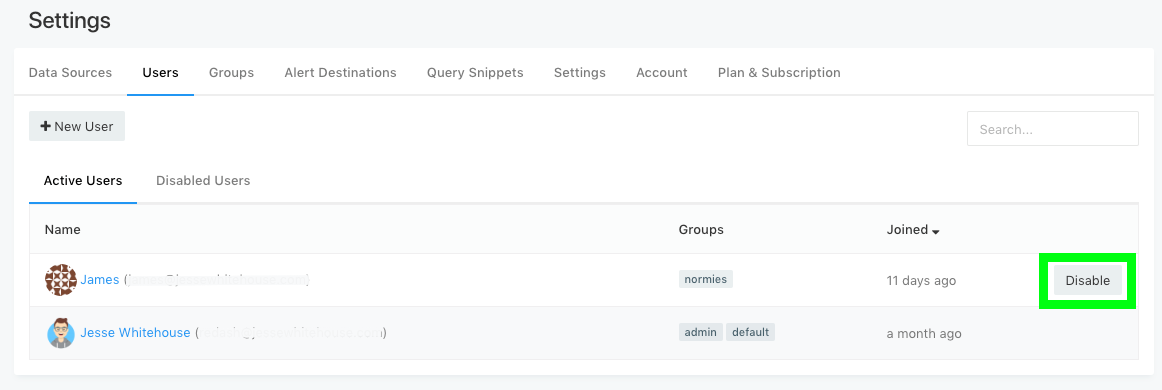The image size is (1162, 390).
Task: Click in the Search users field
Action: click(1052, 128)
